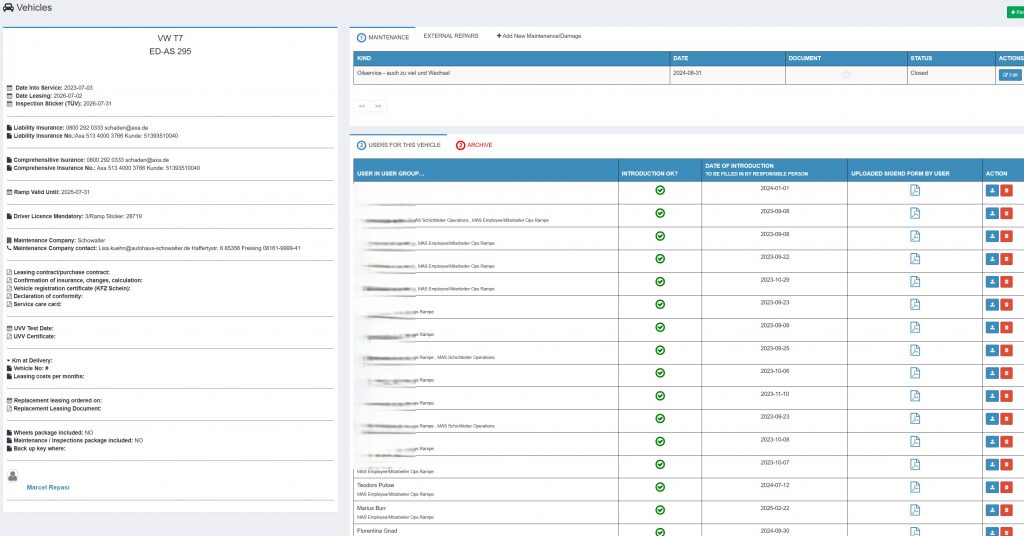Viewport: 1024px width, 536px height.
Task: Go to the next maintenance page
Action: point(378,105)
